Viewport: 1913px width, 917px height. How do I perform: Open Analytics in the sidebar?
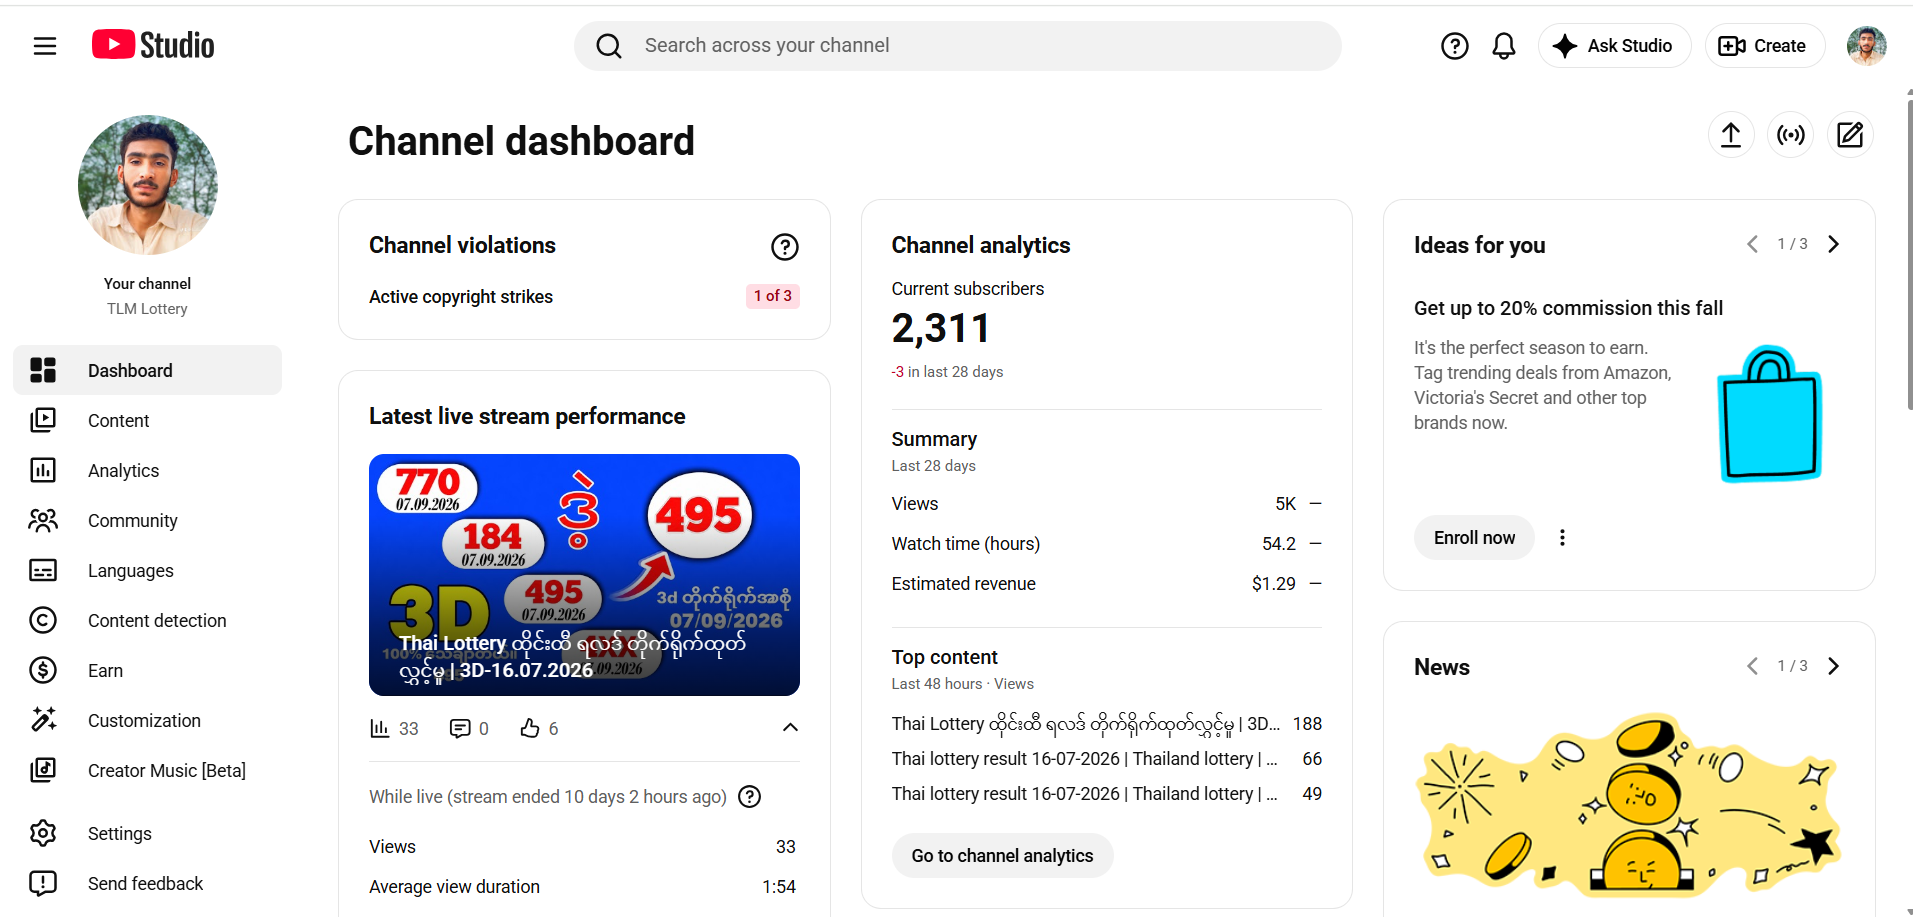148,471
